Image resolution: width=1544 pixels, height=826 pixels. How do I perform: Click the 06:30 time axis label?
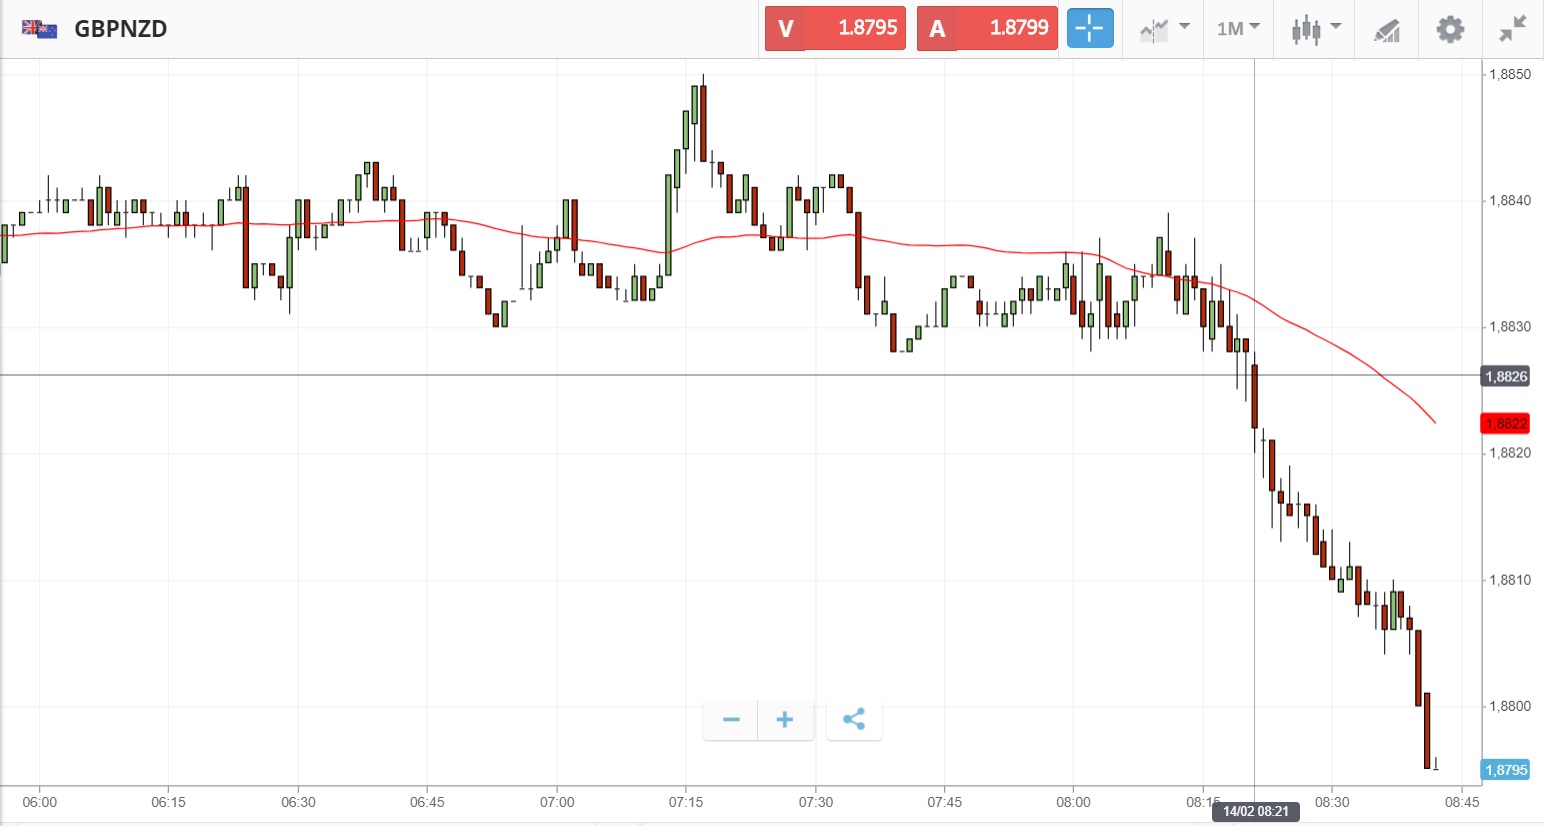point(298,802)
